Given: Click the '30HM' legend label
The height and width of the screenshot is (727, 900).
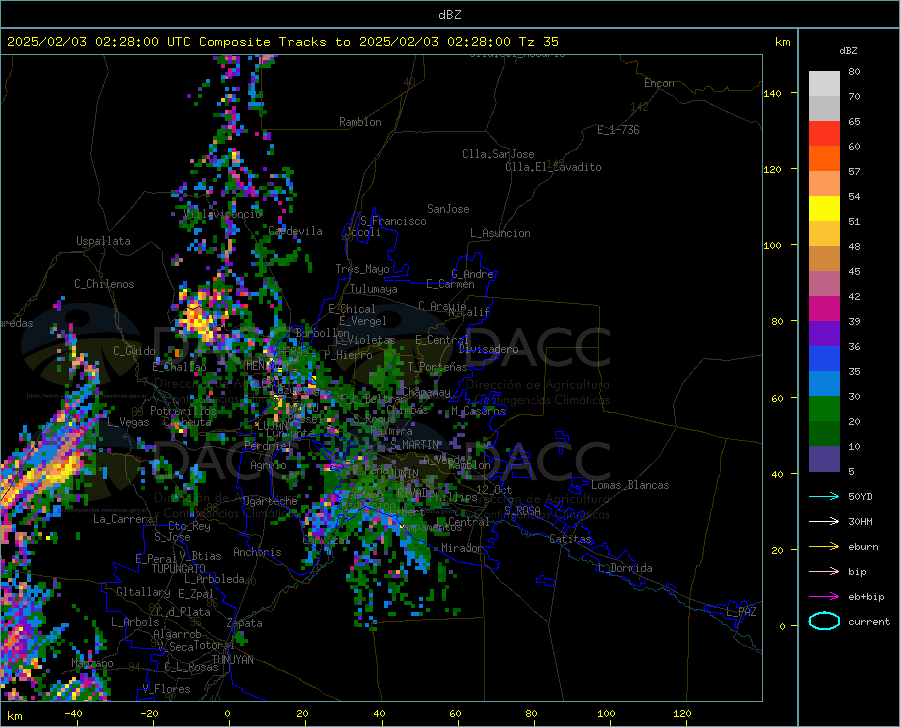Looking at the screenshot, I should coord(860,522).
